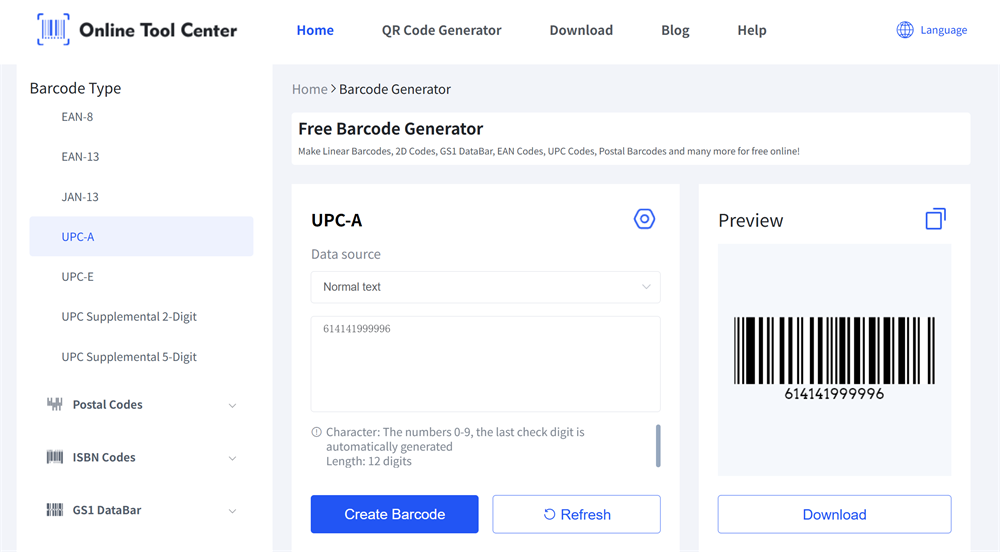Click the GS1 DataBar barcode icon
The height and width of the screenshot is (552, 1000).
[x=55, y=510]
